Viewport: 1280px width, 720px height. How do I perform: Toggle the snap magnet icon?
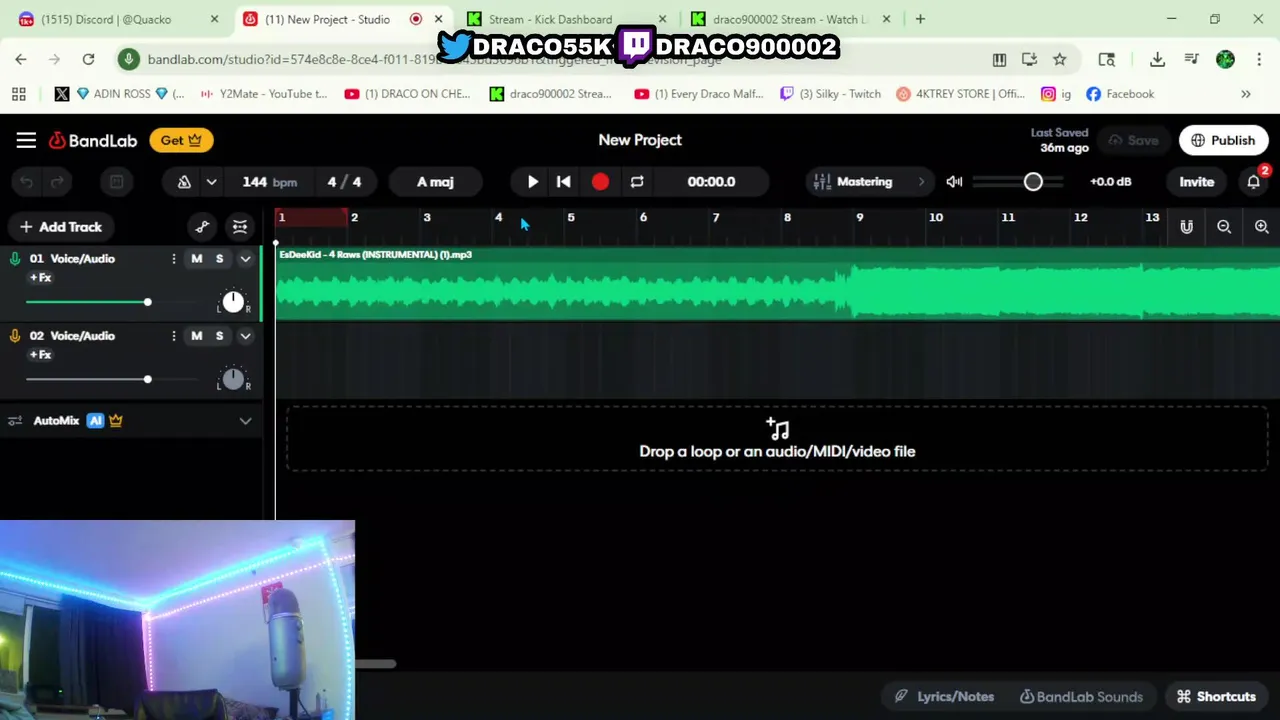pyautogui.click(x=1186, y=227)
